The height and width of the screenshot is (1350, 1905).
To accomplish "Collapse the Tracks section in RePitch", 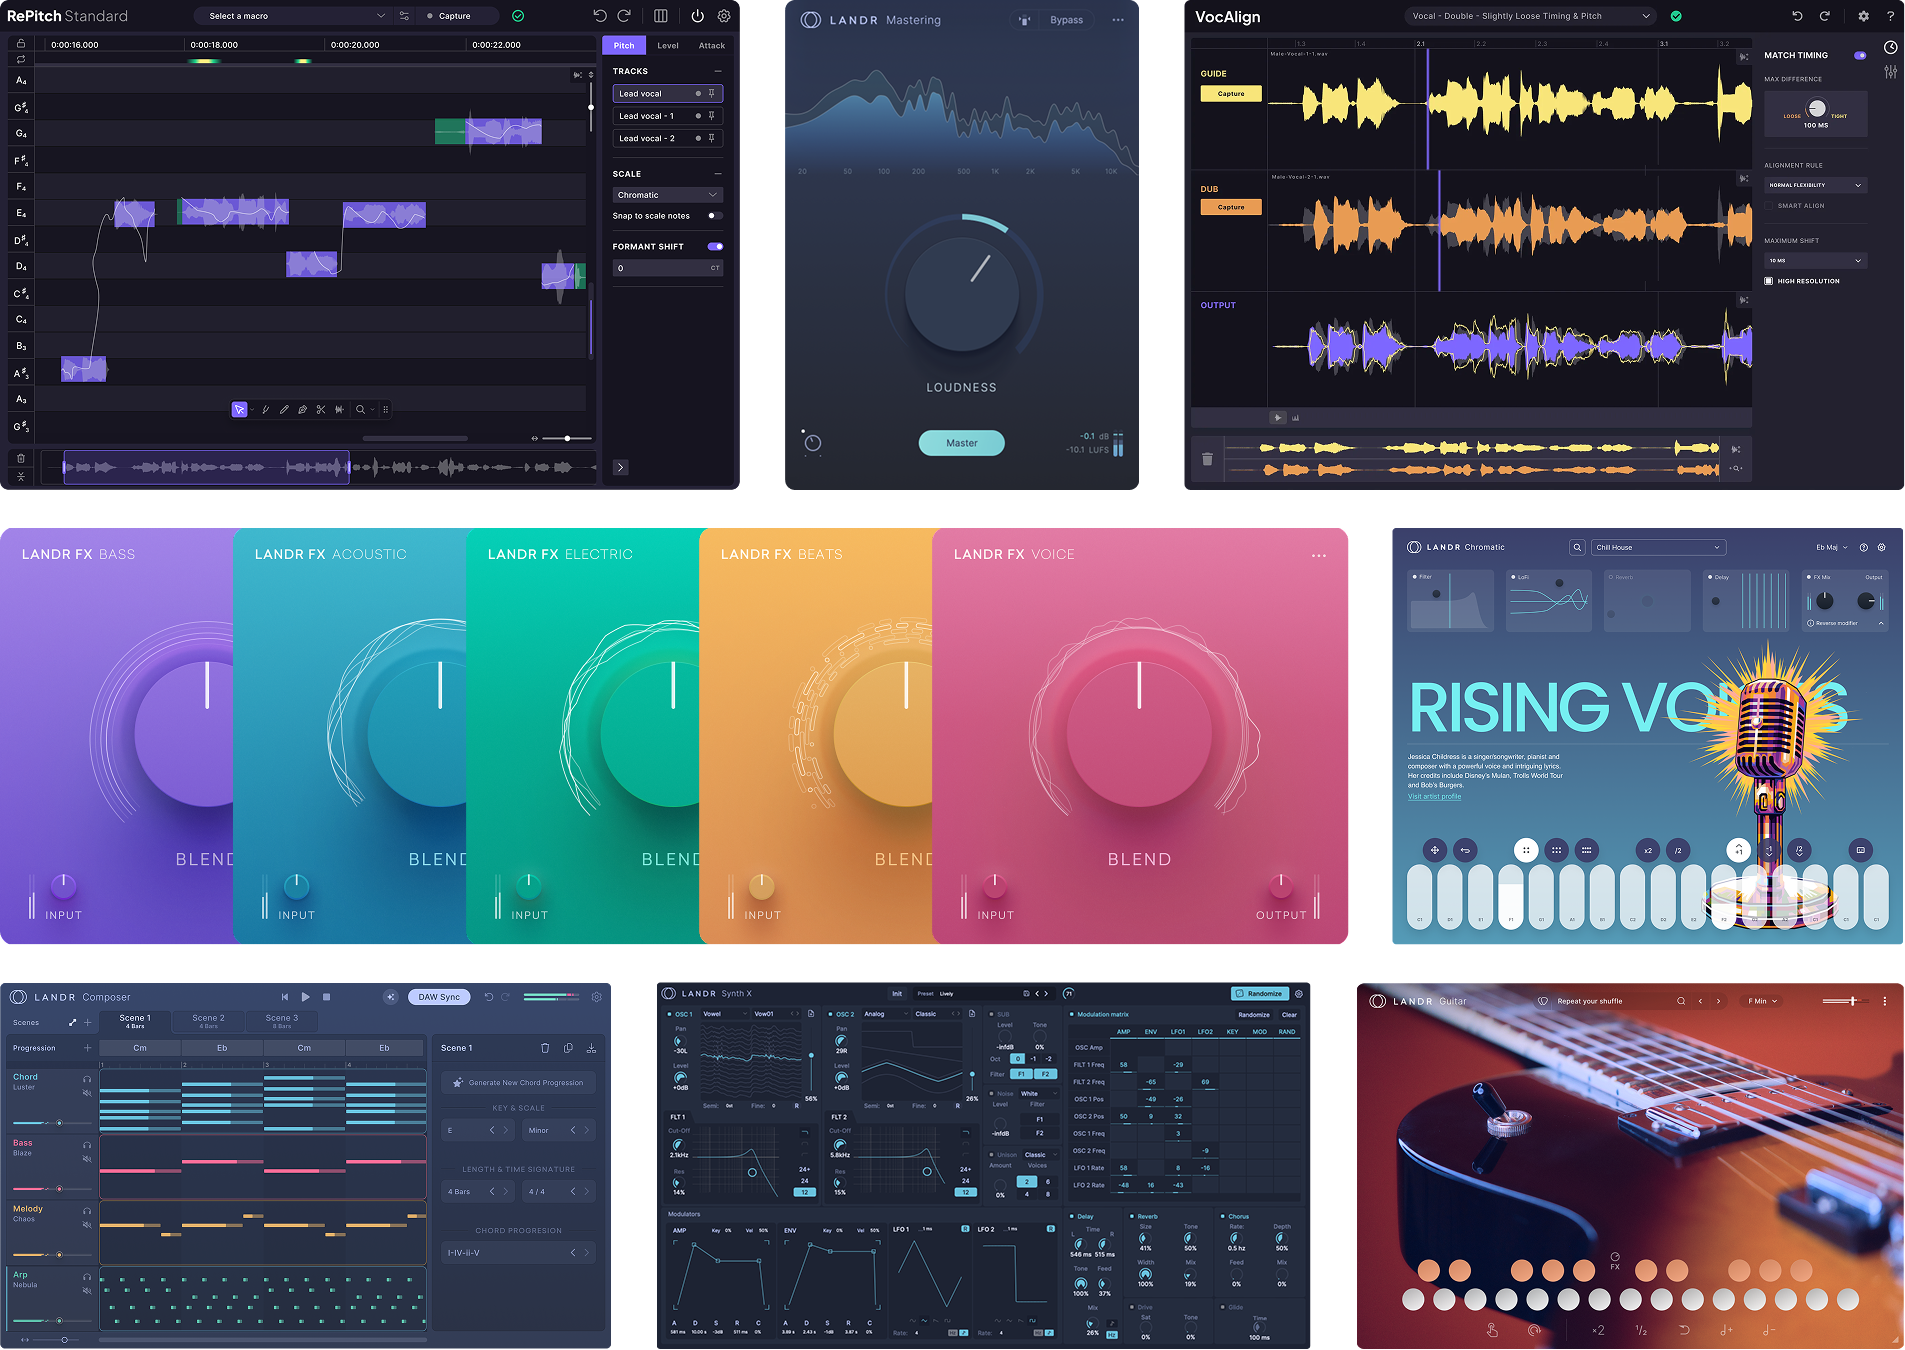I will [718, 72].
